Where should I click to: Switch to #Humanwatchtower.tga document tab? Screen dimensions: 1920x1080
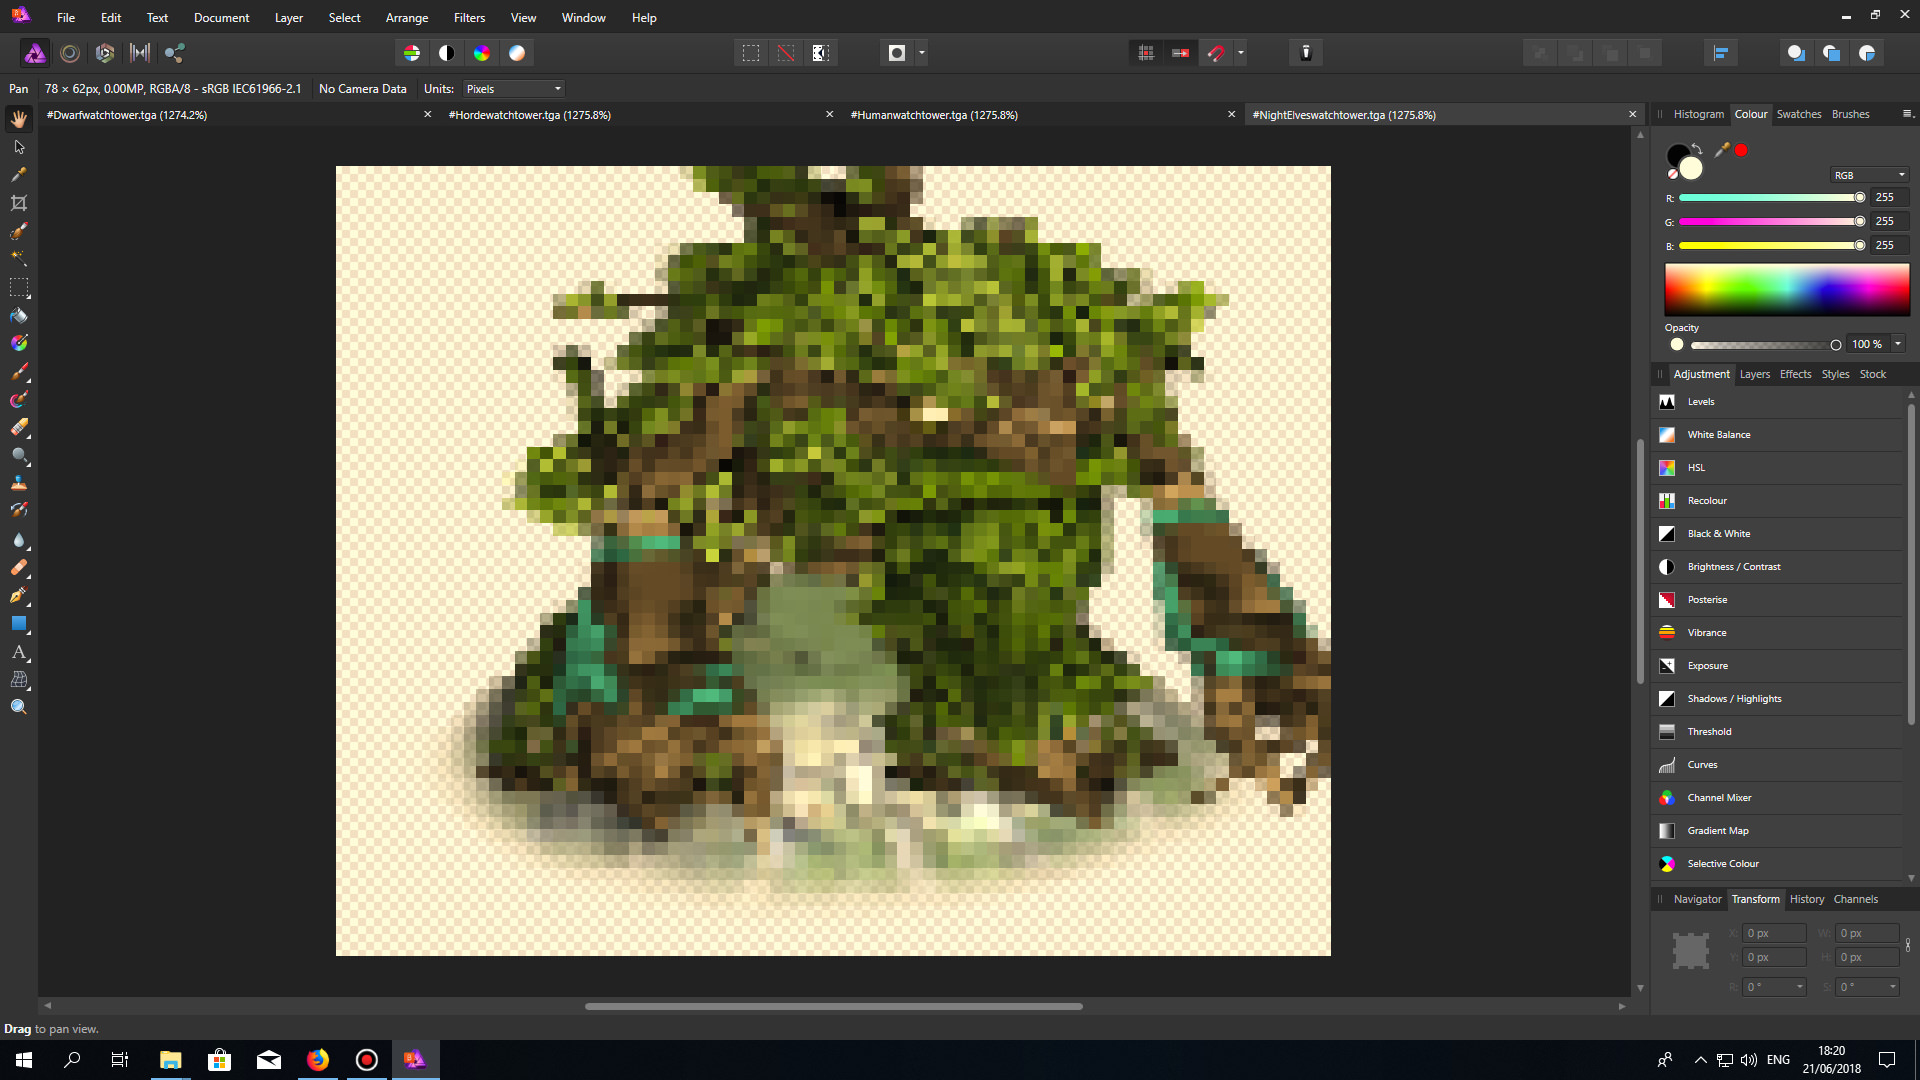point(934,115)
